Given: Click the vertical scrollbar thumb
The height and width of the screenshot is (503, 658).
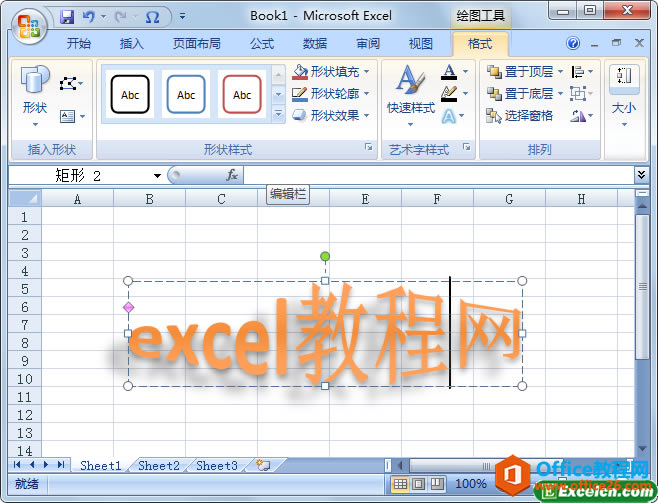Looking at the screenshot, I should pos(642,287).
